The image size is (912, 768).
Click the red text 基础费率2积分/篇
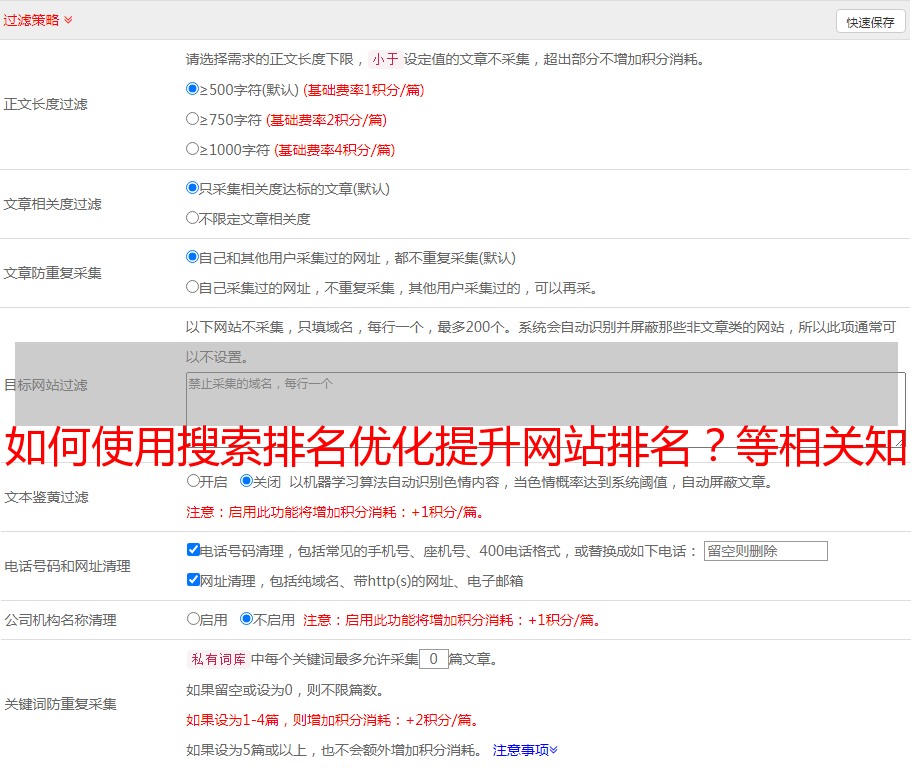point(326,120)
